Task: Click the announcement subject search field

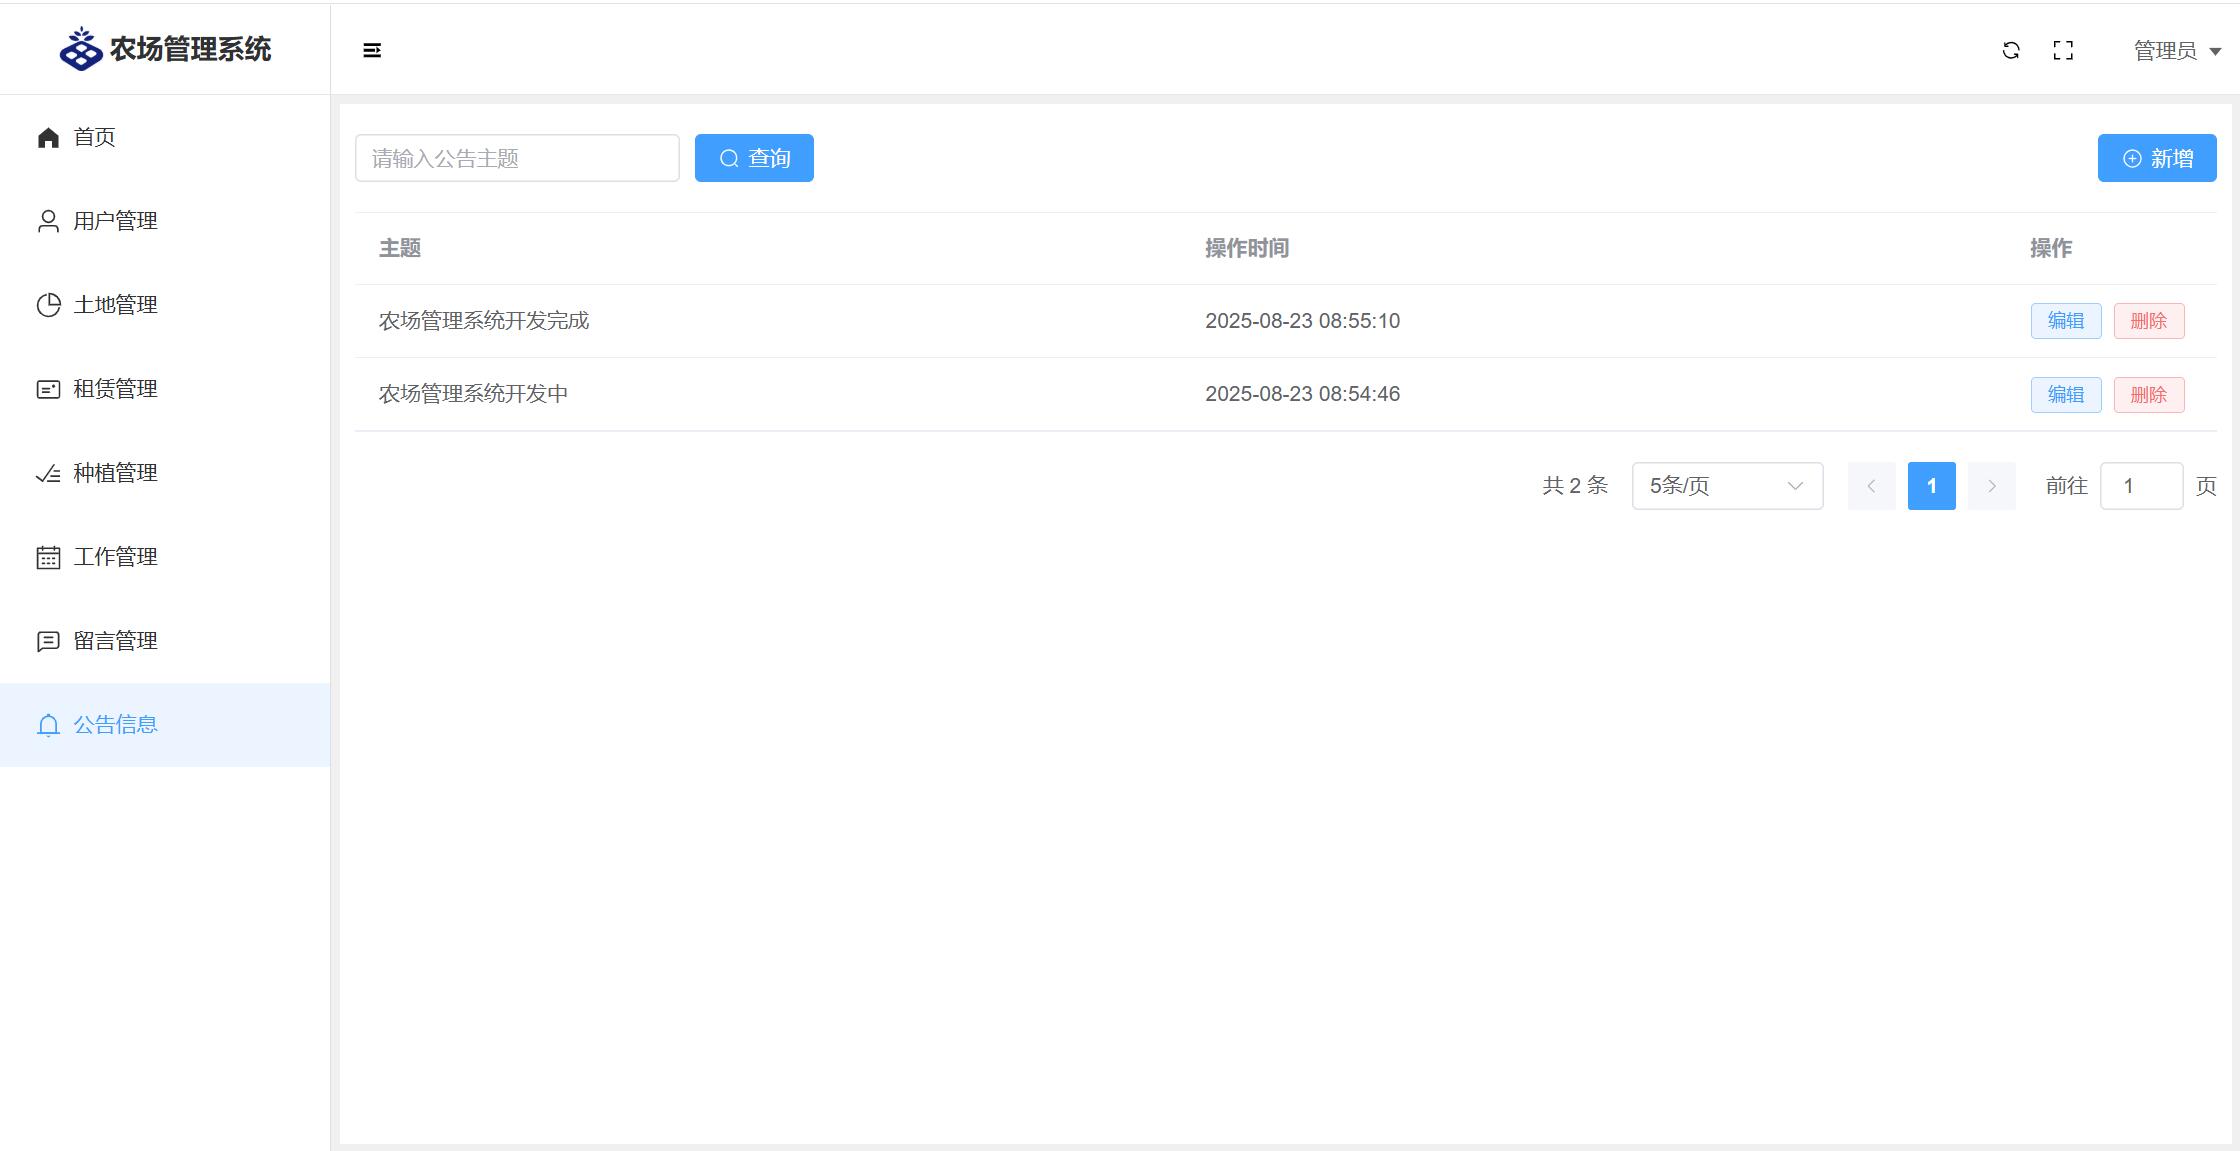Action: tap(517, 158)
